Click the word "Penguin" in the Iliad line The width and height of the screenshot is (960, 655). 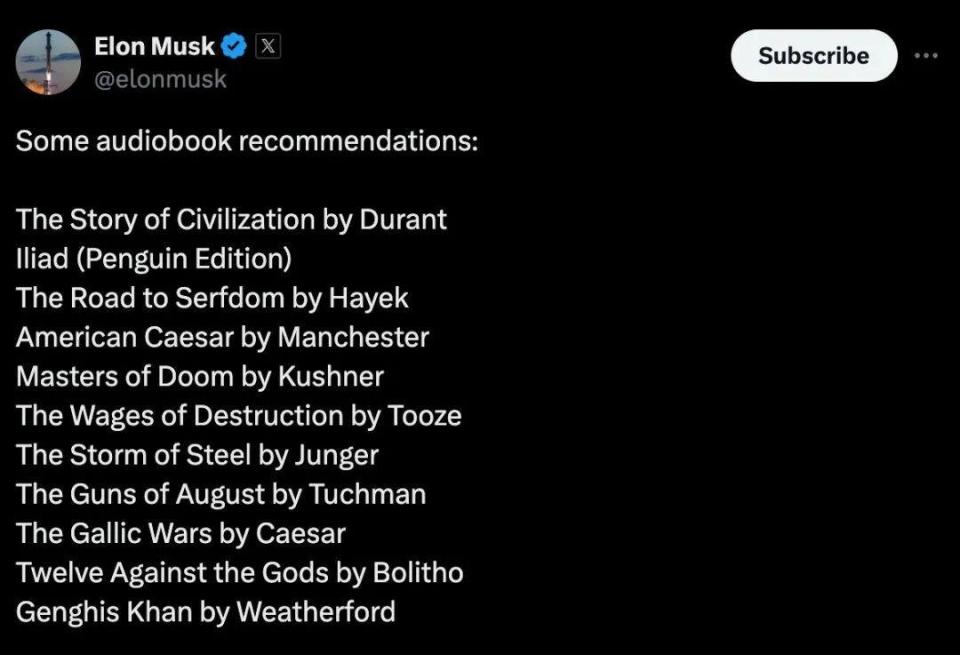[135, 260]
